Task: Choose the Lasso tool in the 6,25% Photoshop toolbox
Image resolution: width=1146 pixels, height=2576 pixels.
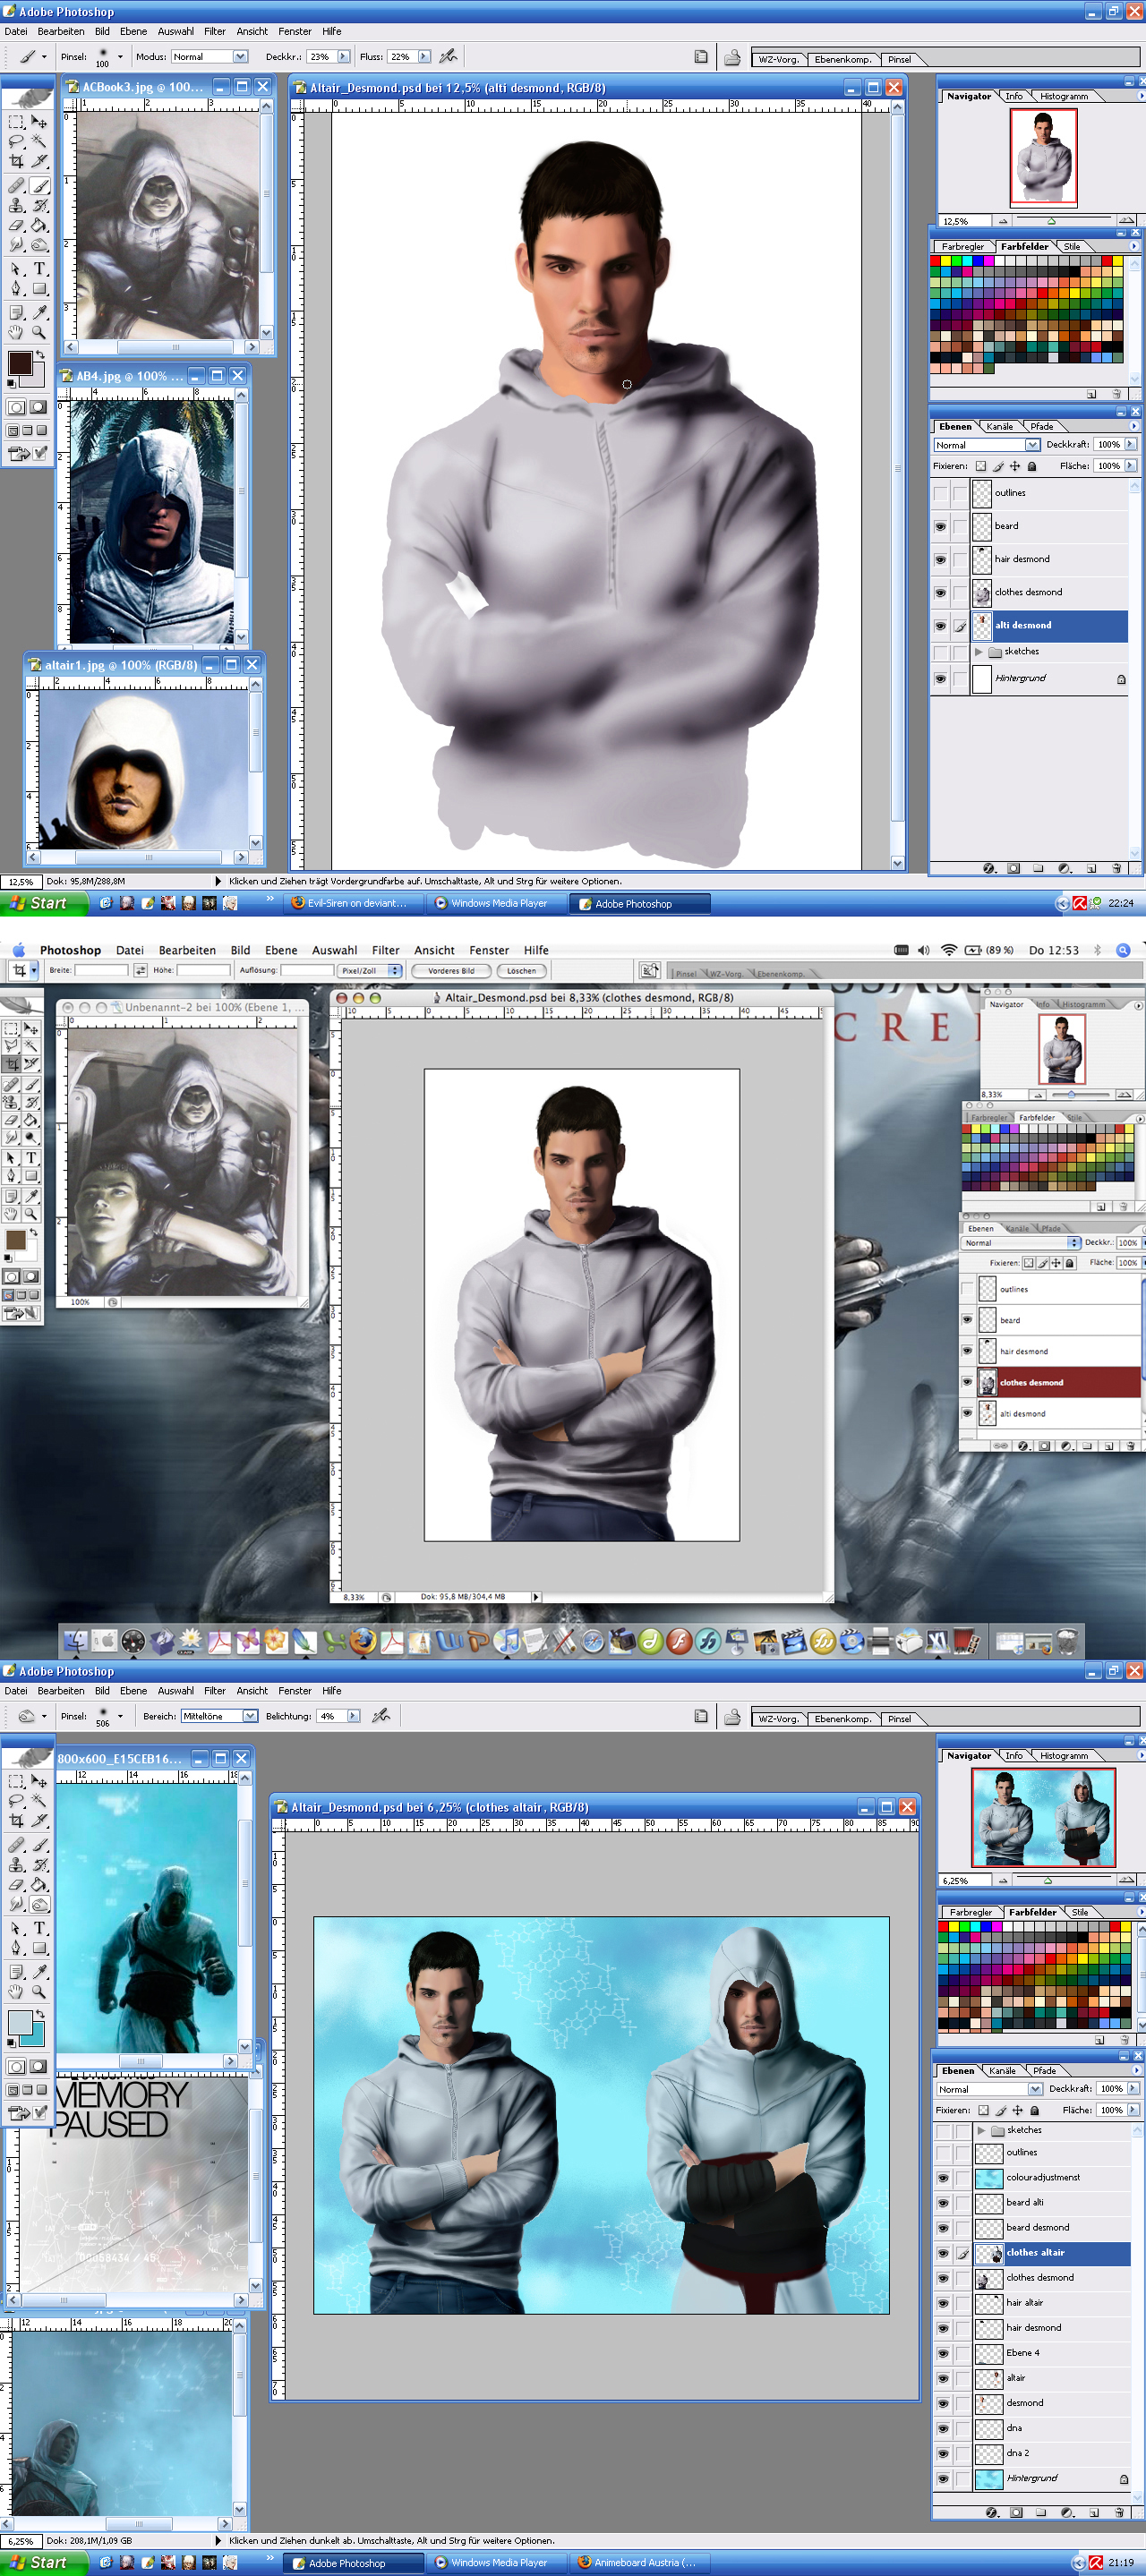Action: point(17,1801)
